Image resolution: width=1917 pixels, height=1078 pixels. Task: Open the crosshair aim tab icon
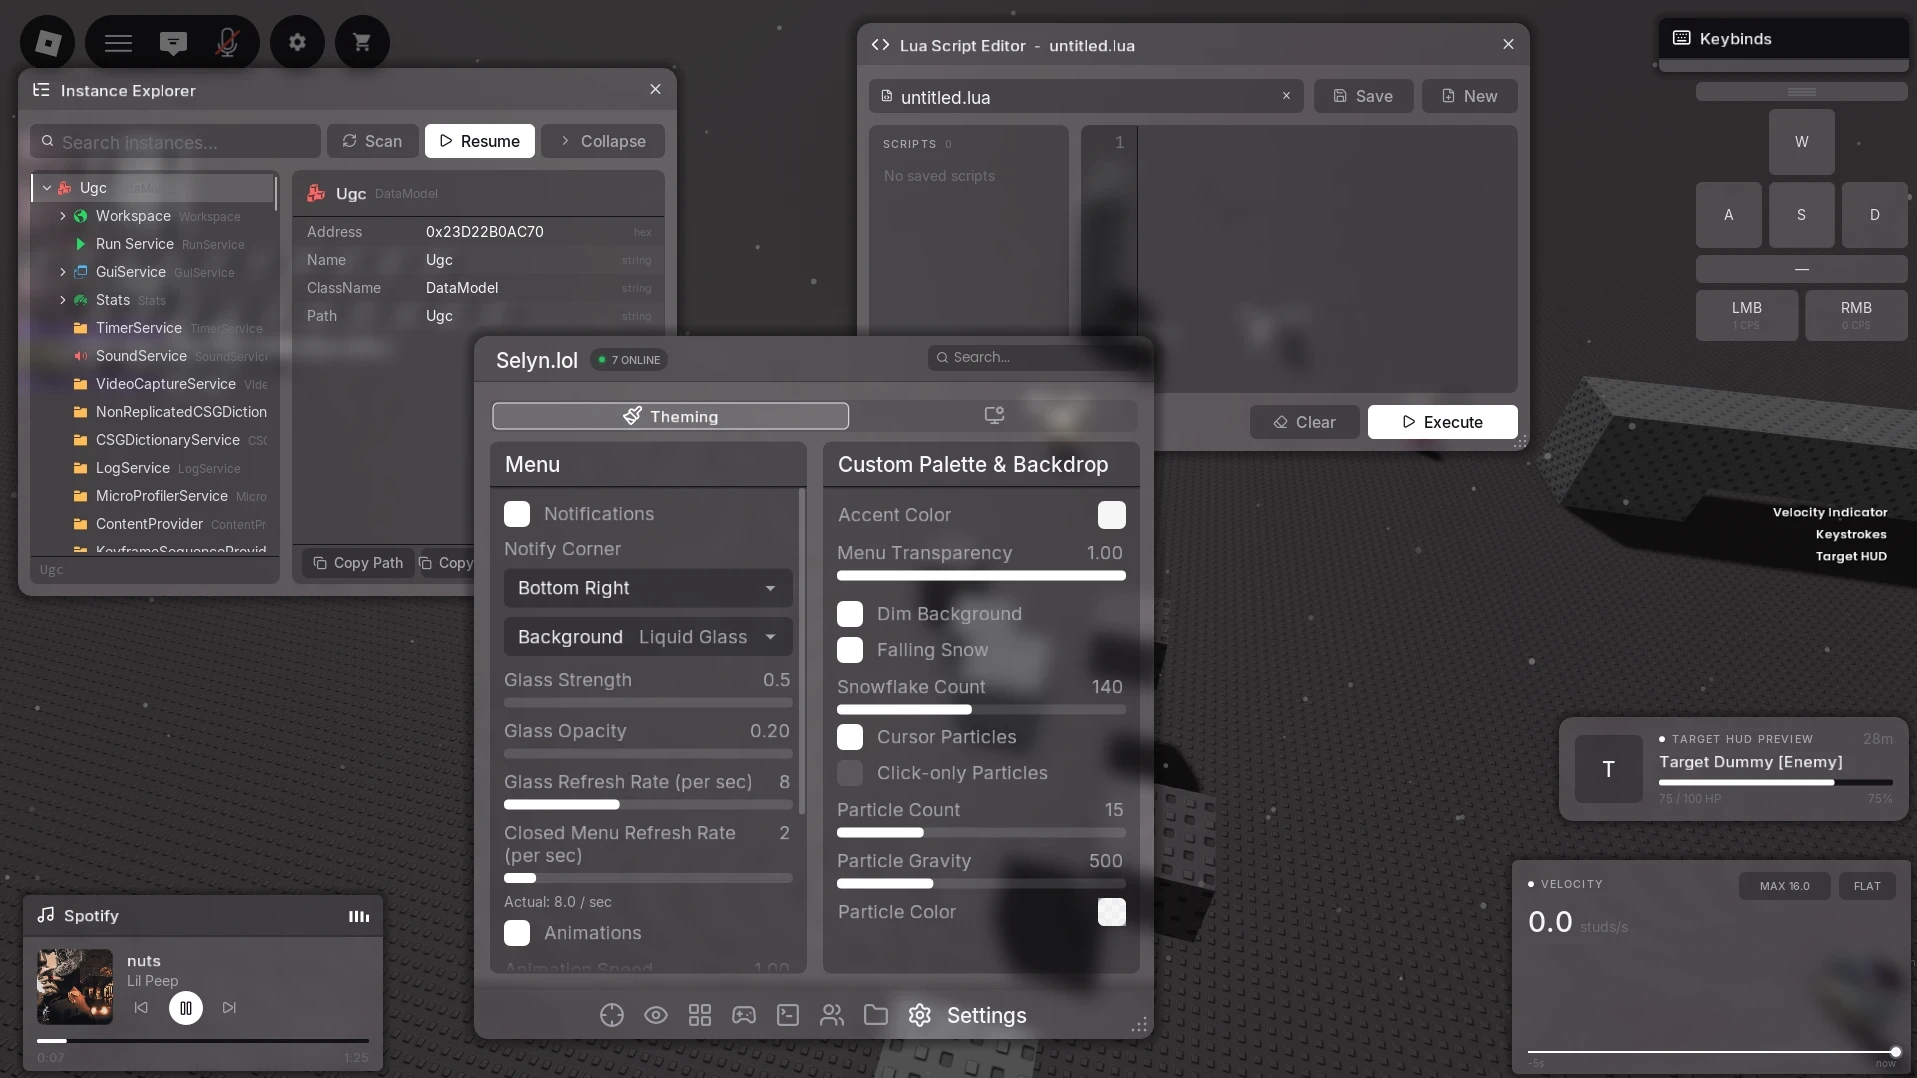[612, 1015]
